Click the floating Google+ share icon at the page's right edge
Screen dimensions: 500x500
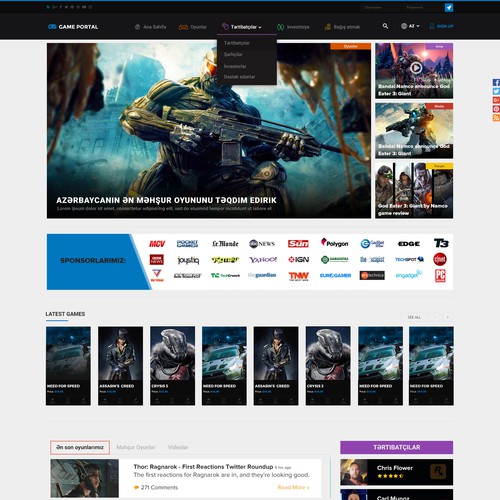(496, 100)
